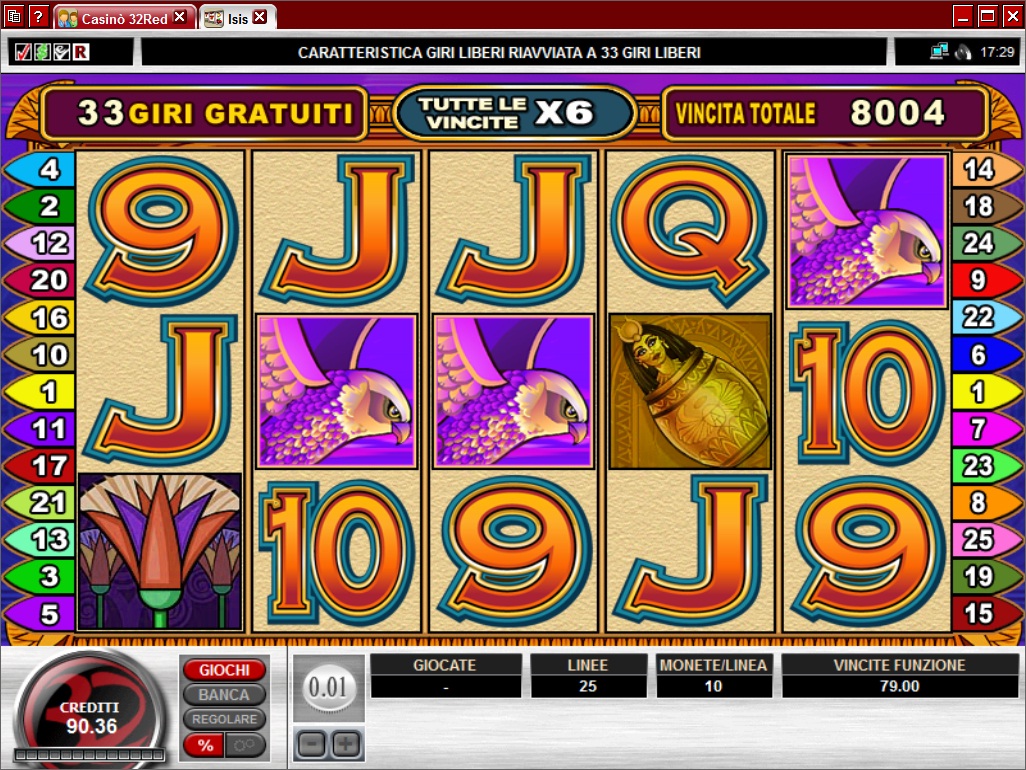
Task: Click the network connection status icon
Action: click(939, 51)
